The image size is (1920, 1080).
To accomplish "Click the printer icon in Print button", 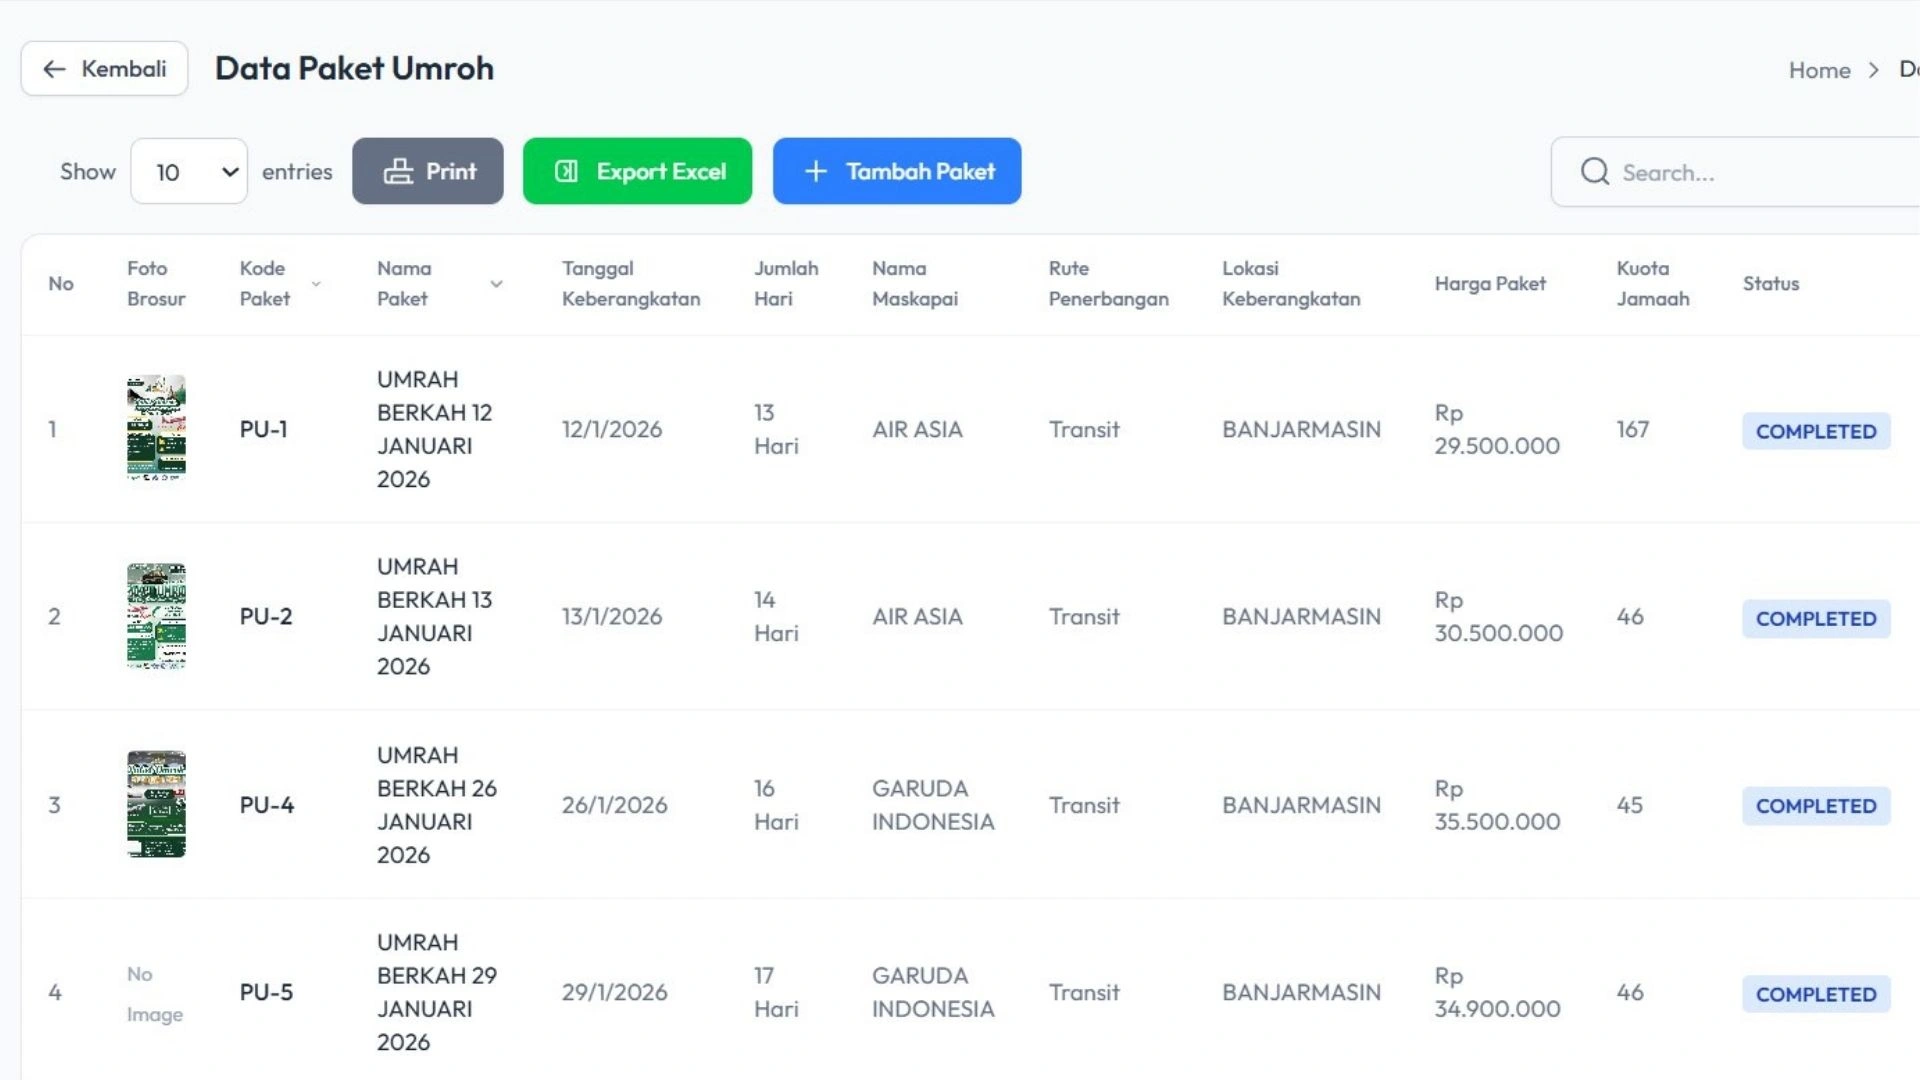I will [398, 172].
